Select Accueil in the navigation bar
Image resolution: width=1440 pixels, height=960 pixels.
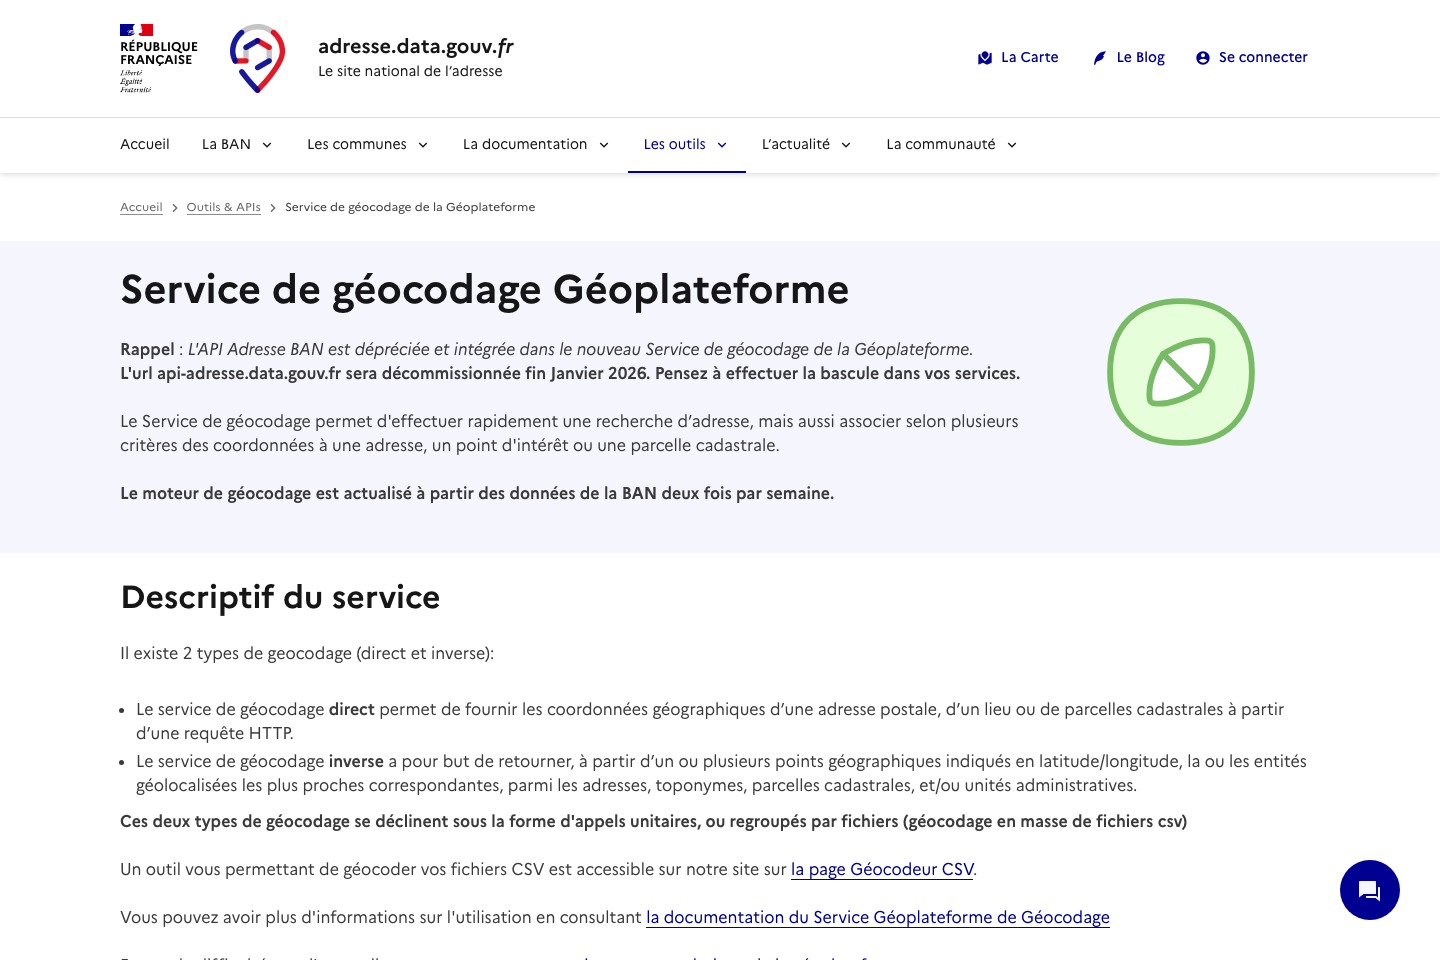(x=144, y=144)
